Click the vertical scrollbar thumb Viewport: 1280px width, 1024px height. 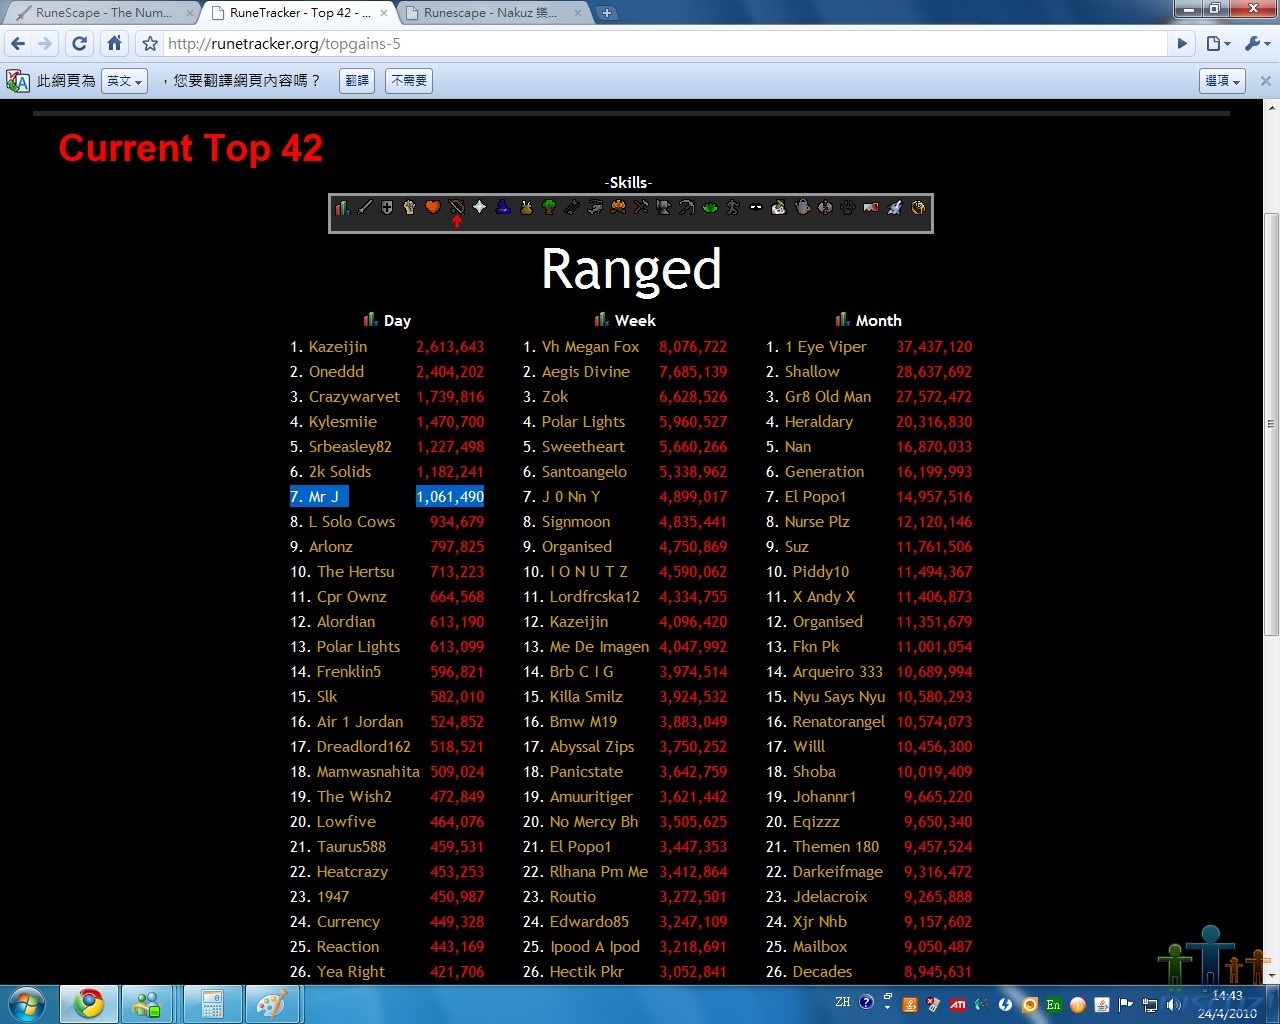click(x=1272, y=423)
